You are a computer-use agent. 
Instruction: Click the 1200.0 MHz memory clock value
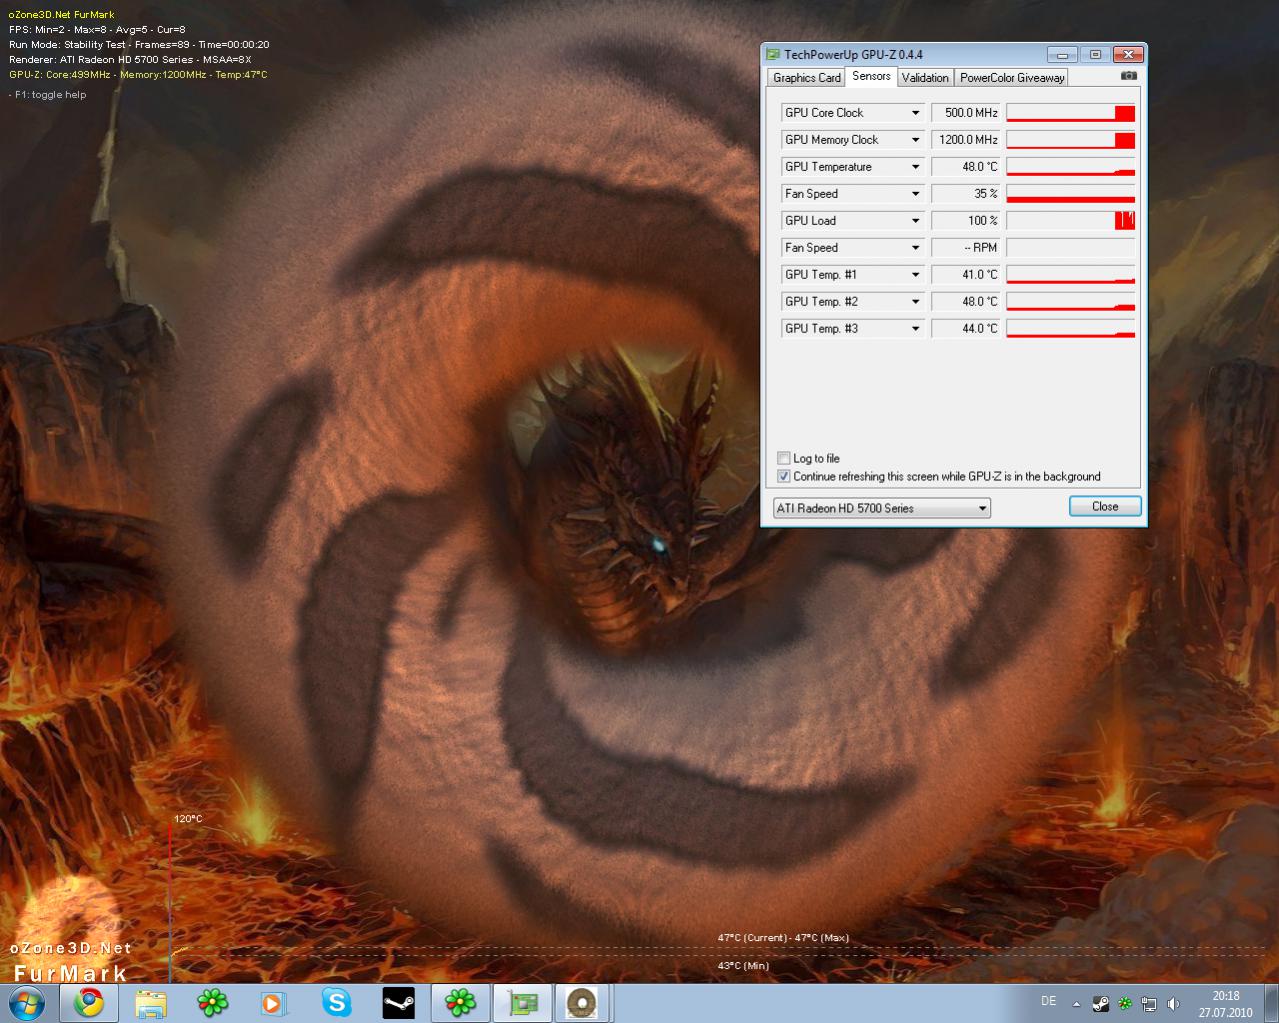pos(966,140)
